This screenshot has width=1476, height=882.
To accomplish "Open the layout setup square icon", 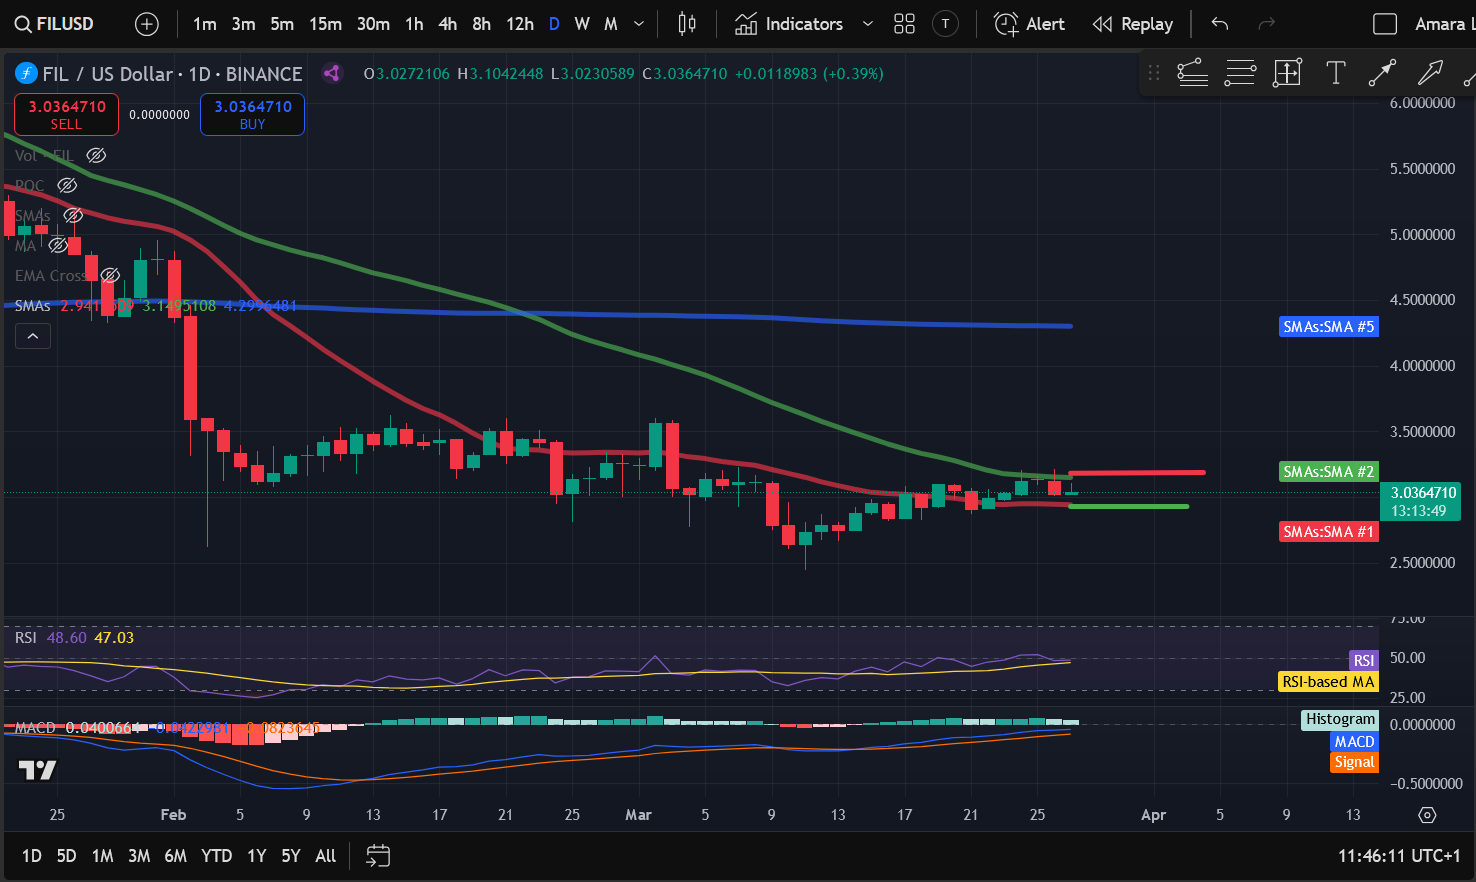I will point(1385,24).
